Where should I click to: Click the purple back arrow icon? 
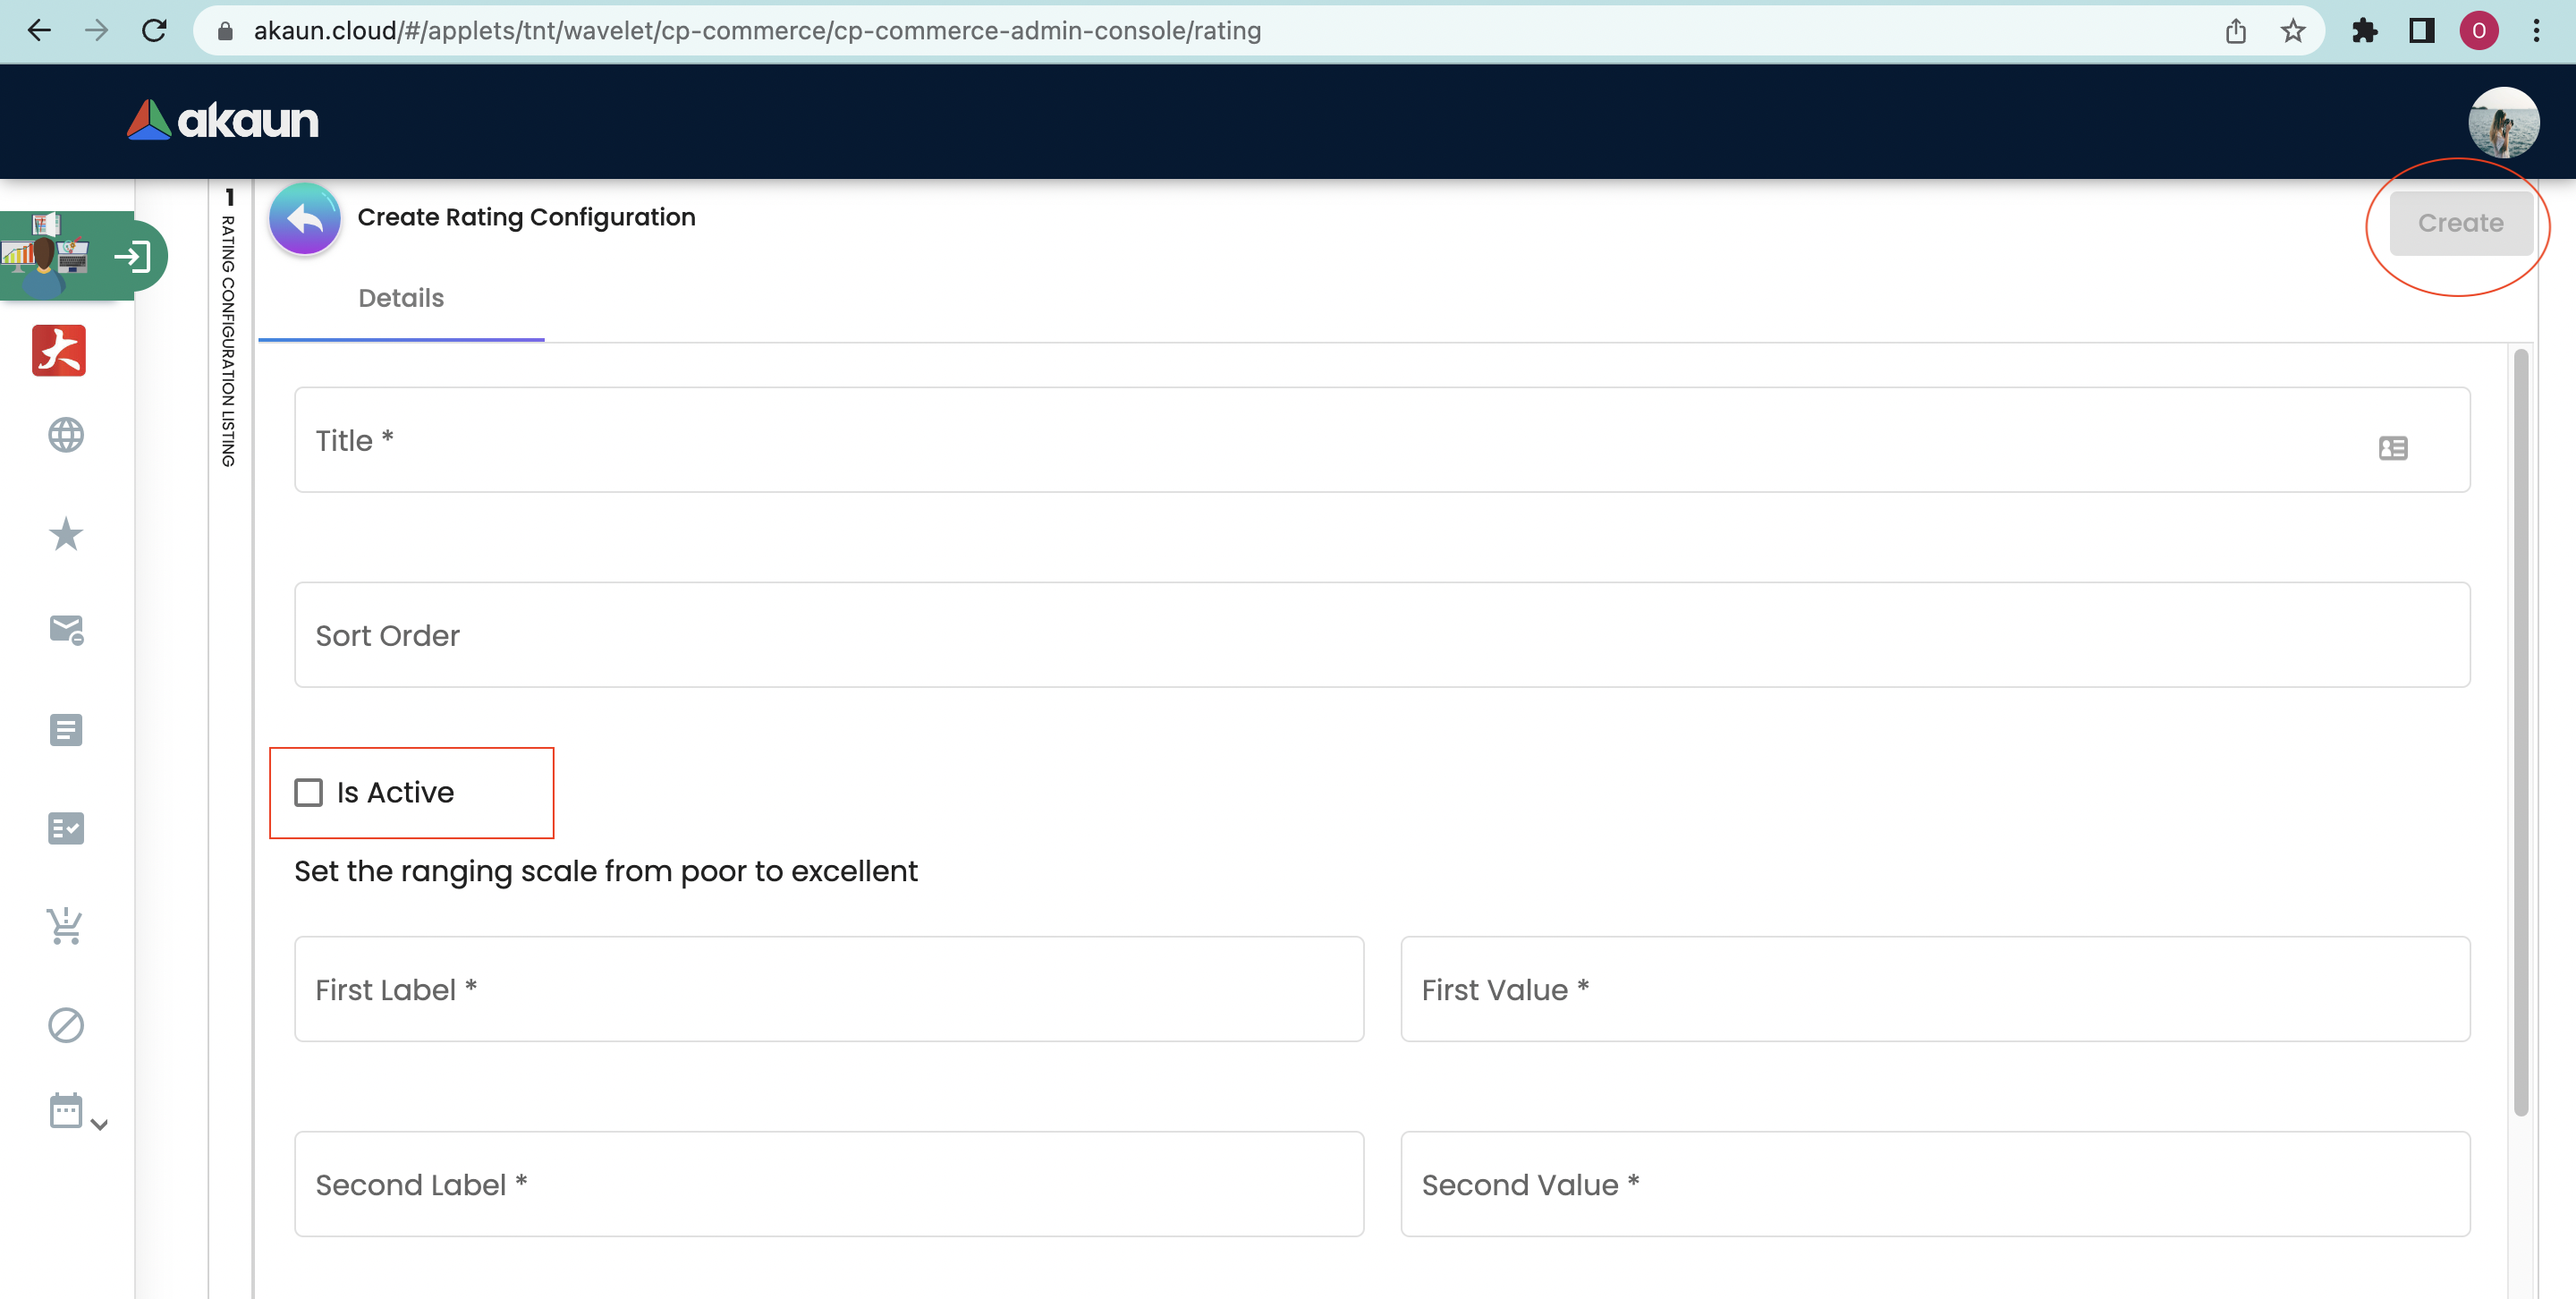pyautogui.click(x=304, y=218)
